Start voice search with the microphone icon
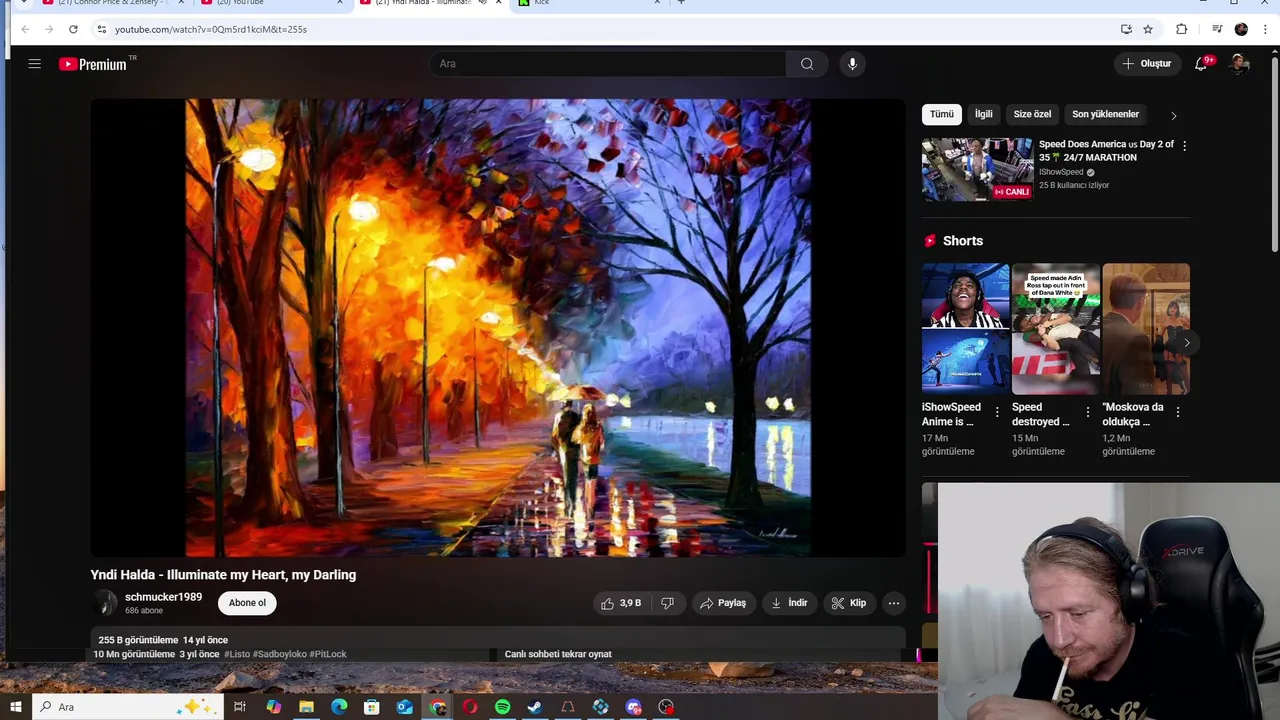The image size is (1280, 720). (x=852, y=64)
